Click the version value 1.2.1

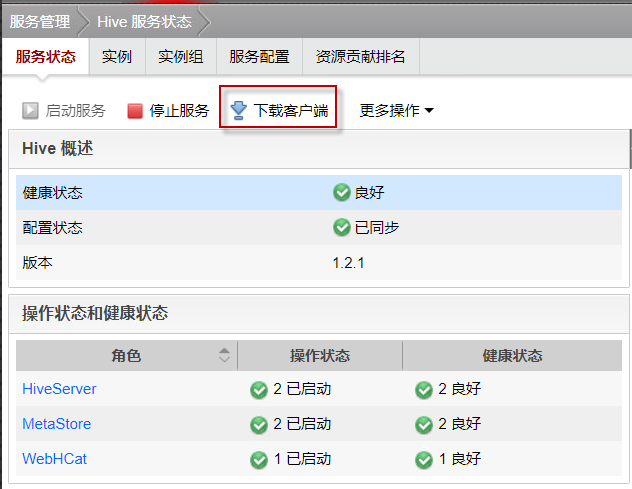tap(349, 263)
